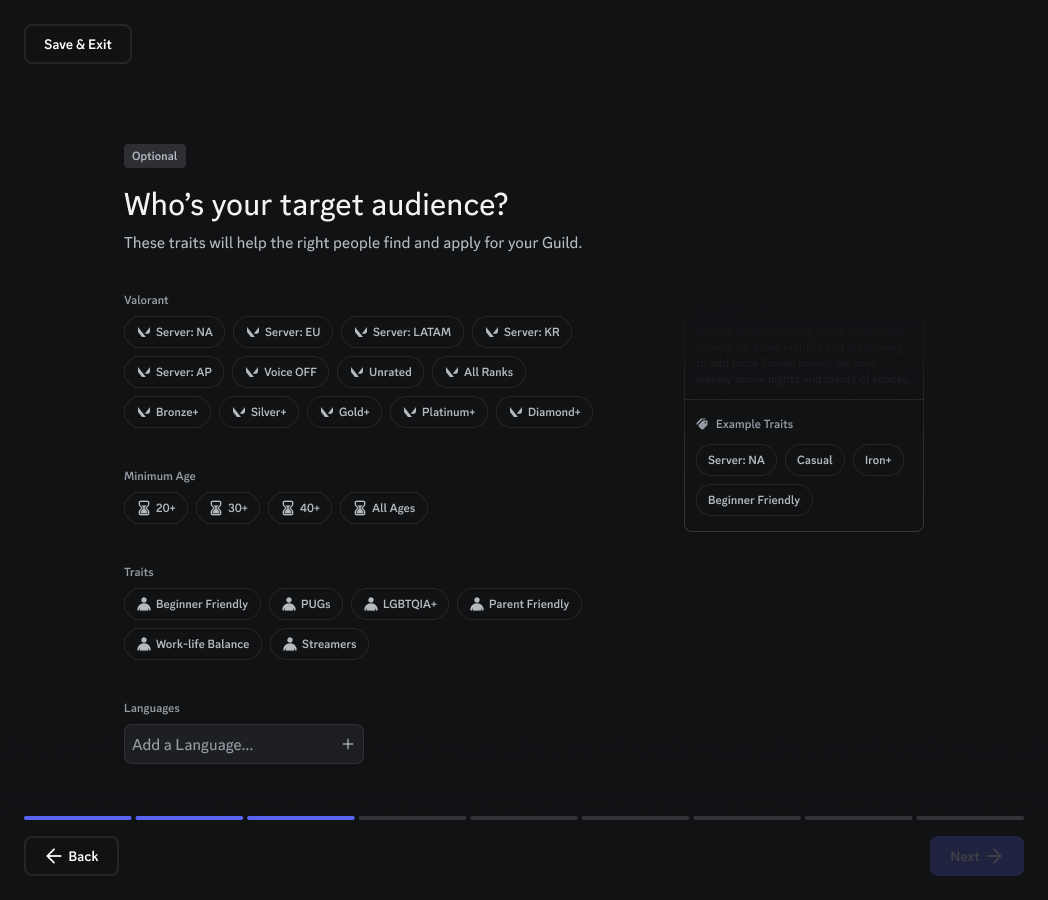
Task: Select the LGBTQIA+ trait chip
Action: [x=400, y=604]
